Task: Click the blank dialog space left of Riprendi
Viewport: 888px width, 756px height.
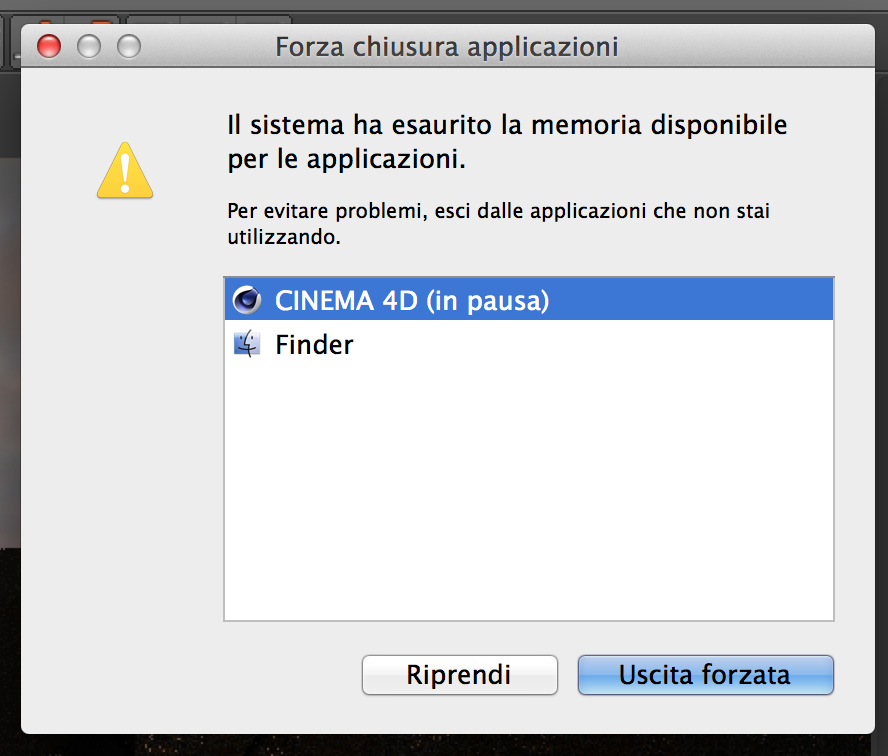Action: click(x=200, y=674)
